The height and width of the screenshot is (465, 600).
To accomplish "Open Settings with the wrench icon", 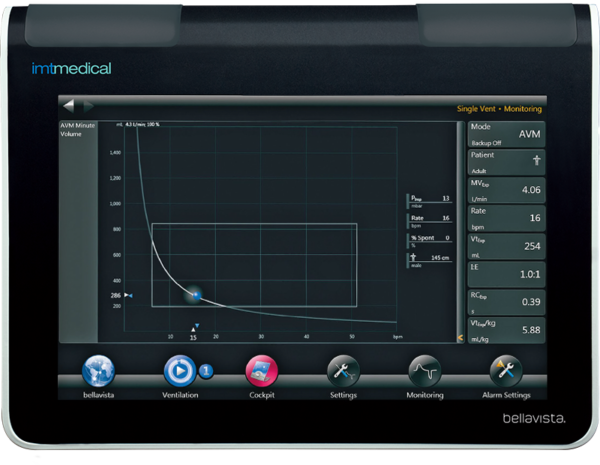I will pos(343,372).
